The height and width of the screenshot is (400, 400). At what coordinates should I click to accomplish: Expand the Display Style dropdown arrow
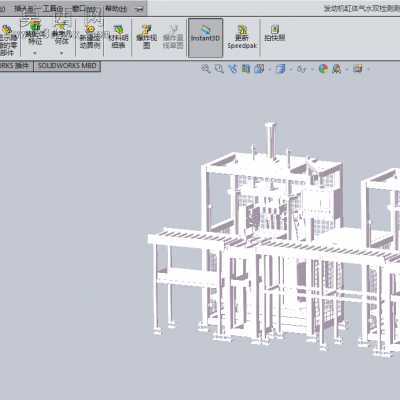[x=291, y=69]
